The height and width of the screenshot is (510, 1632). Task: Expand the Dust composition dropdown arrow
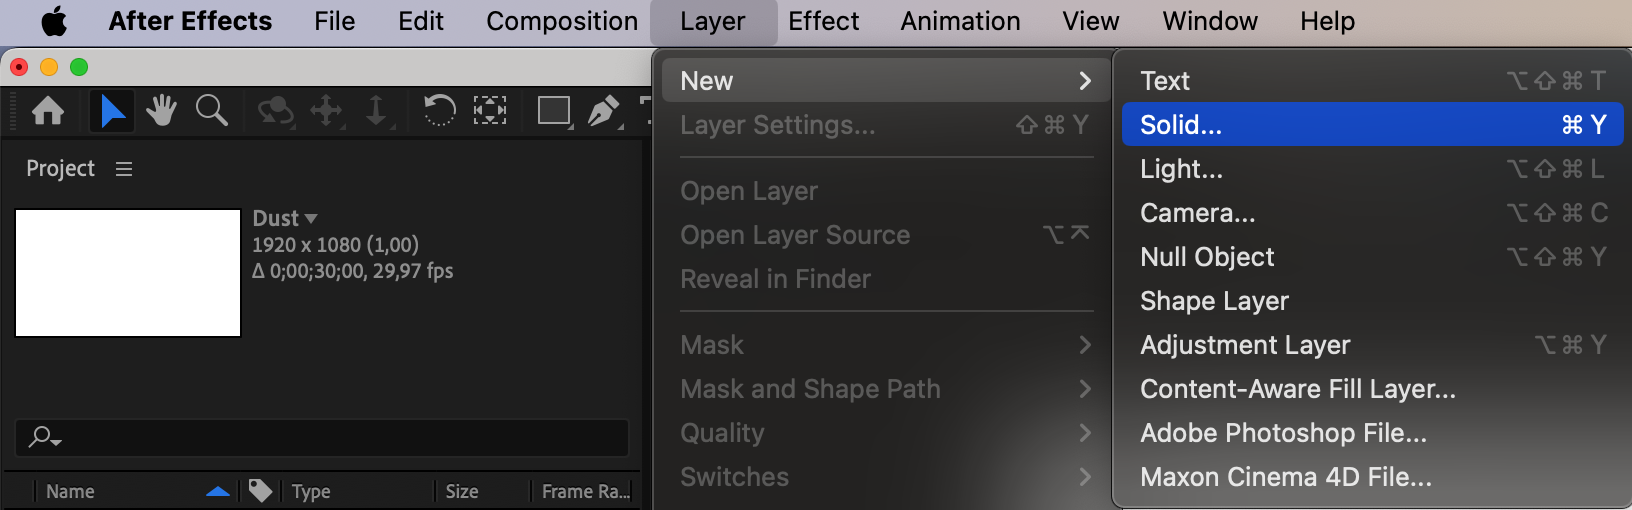coord(311,218)
